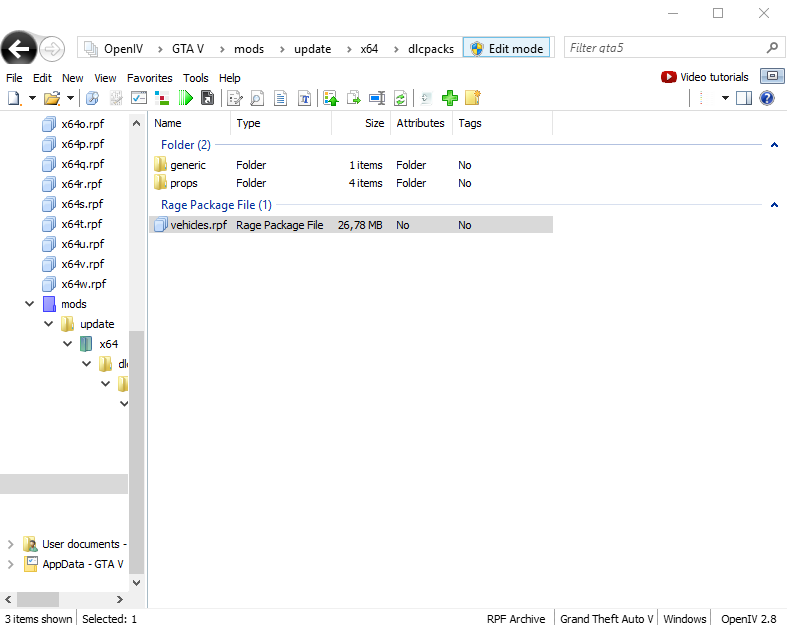
Task: Open the Help menu
Action: pyautogui.click(x=230, y=78)
